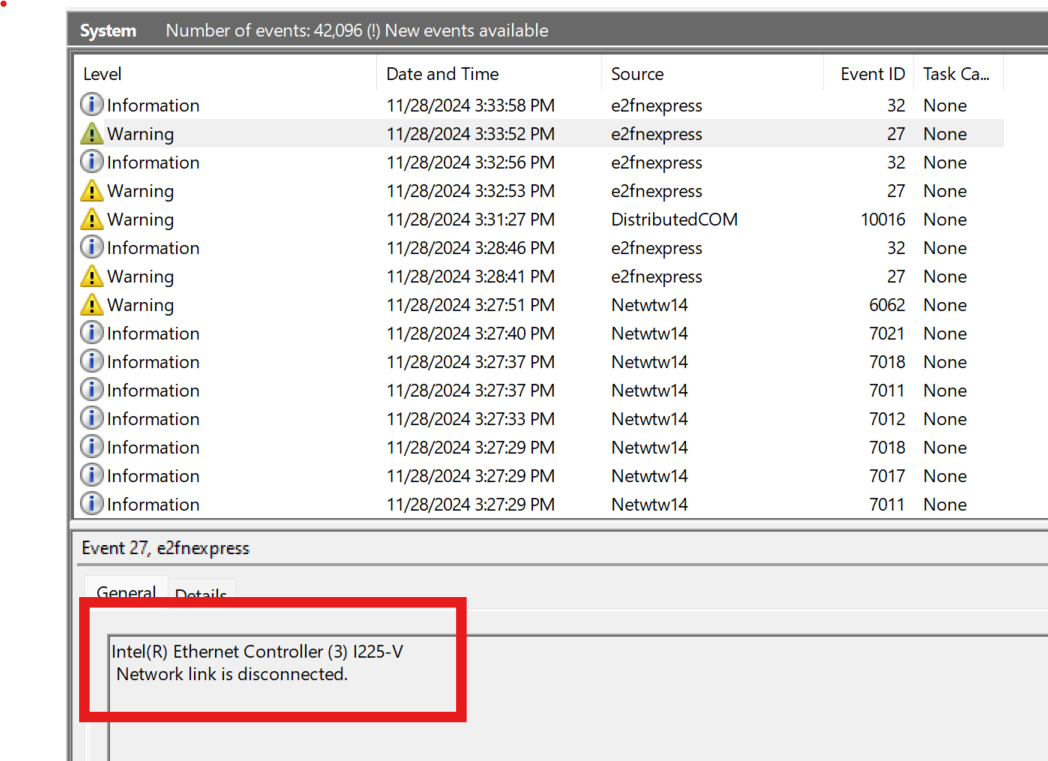Sort events by the Source column

637,73
